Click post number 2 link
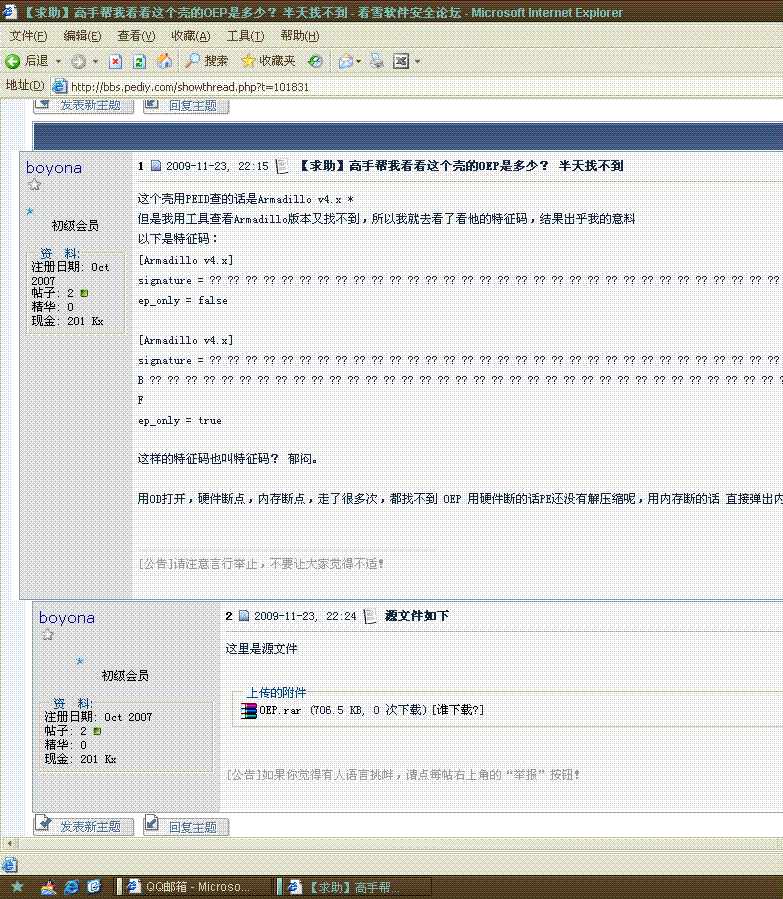Screen dimensions: 783x899 pos(229,616)
